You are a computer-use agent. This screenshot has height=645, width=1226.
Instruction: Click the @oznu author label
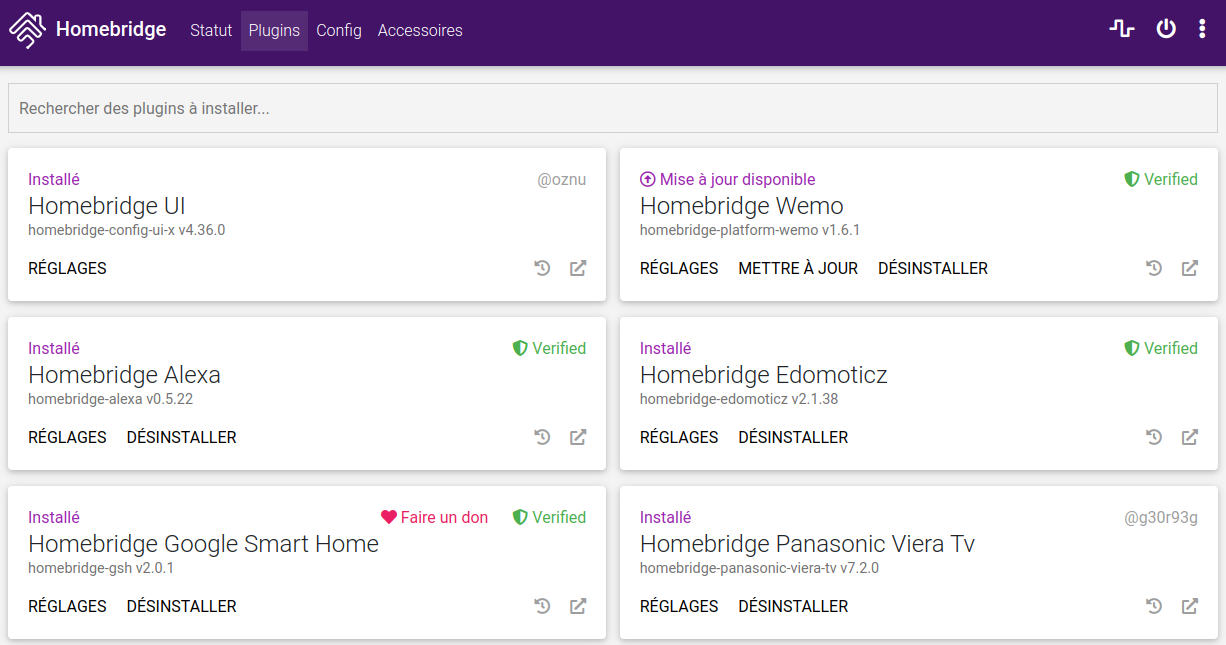562,179
